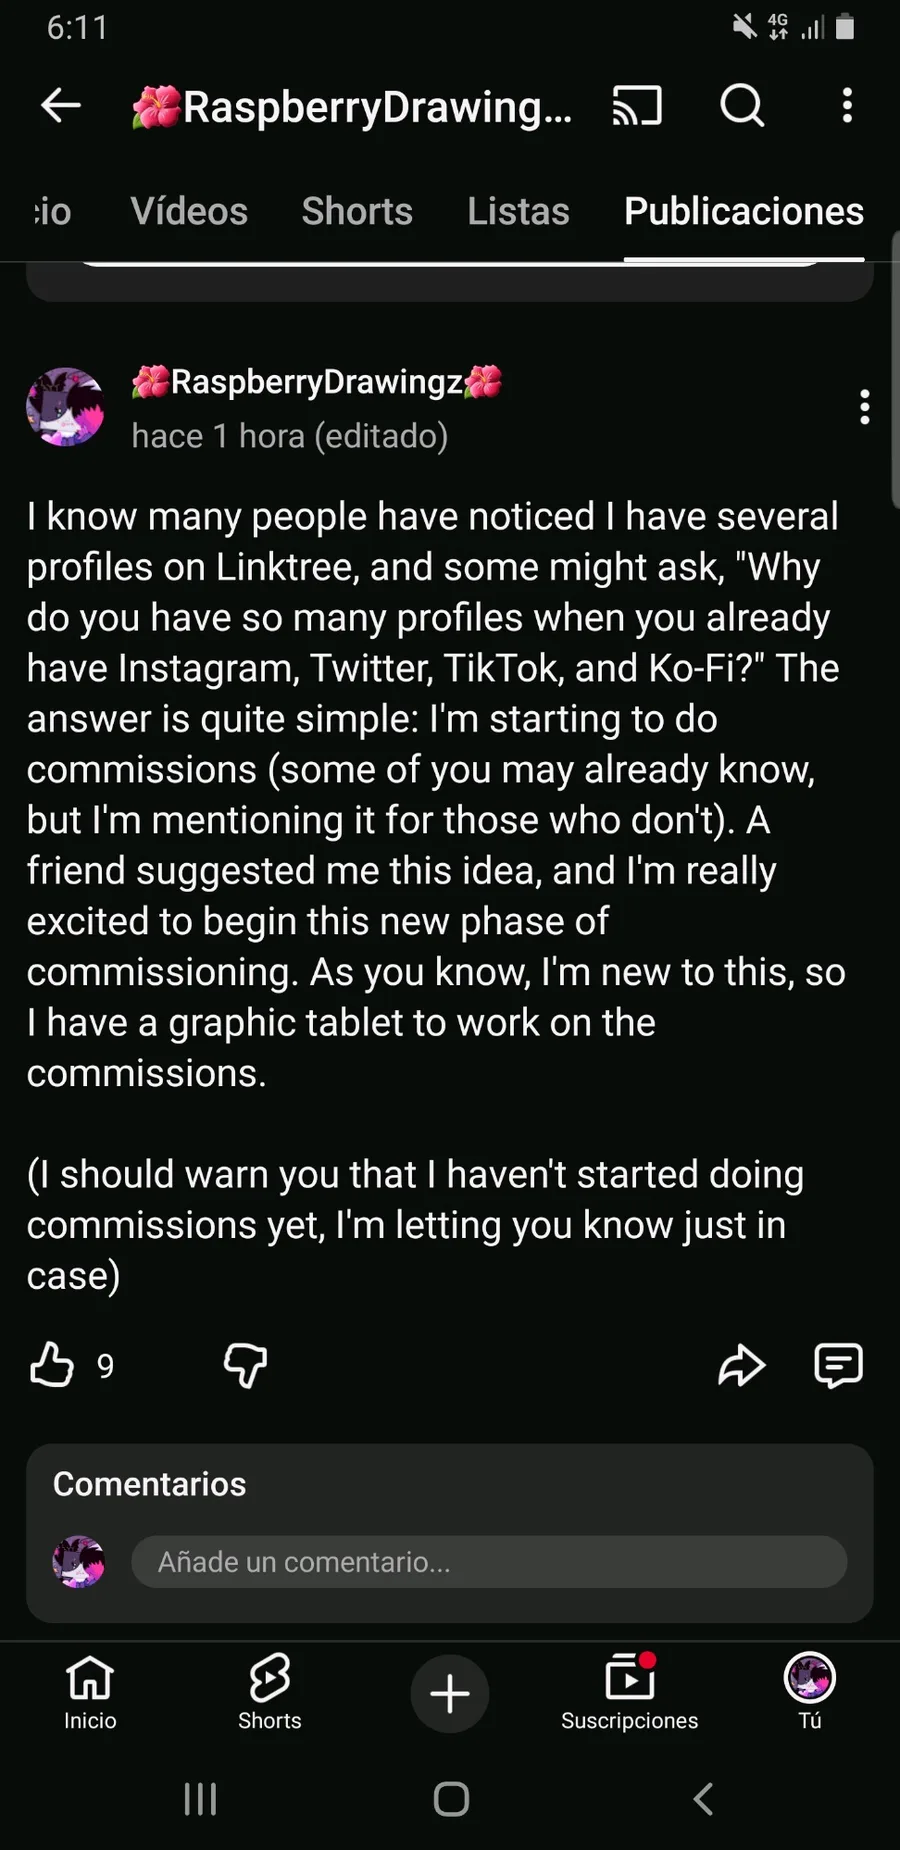This screenshot has width=900, height=1850.
Task: Open the post's three-dot options menu
Action: pos(865,407)
